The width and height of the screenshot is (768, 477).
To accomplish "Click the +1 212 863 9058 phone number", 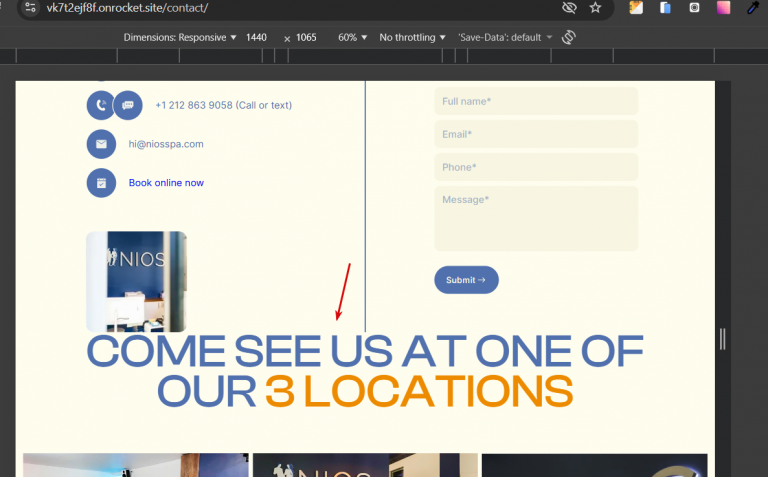I will (x=224, y=105).
